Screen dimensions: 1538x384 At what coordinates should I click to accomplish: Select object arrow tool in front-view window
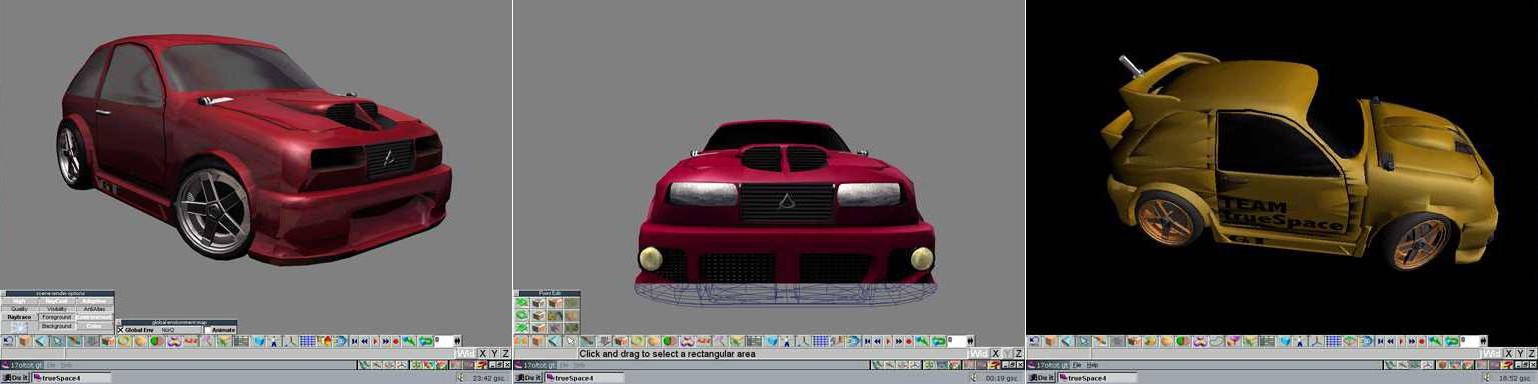click(x=570, y=341)
